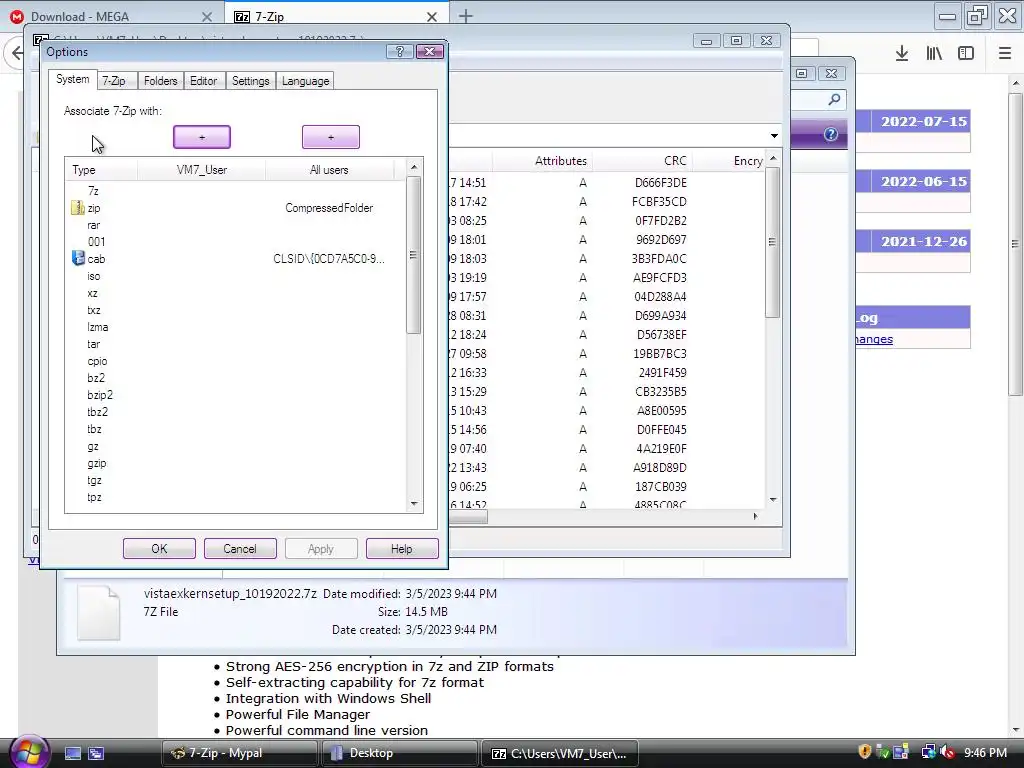Open the browser Library icon

pyautogui.click(x=934, y=54)
